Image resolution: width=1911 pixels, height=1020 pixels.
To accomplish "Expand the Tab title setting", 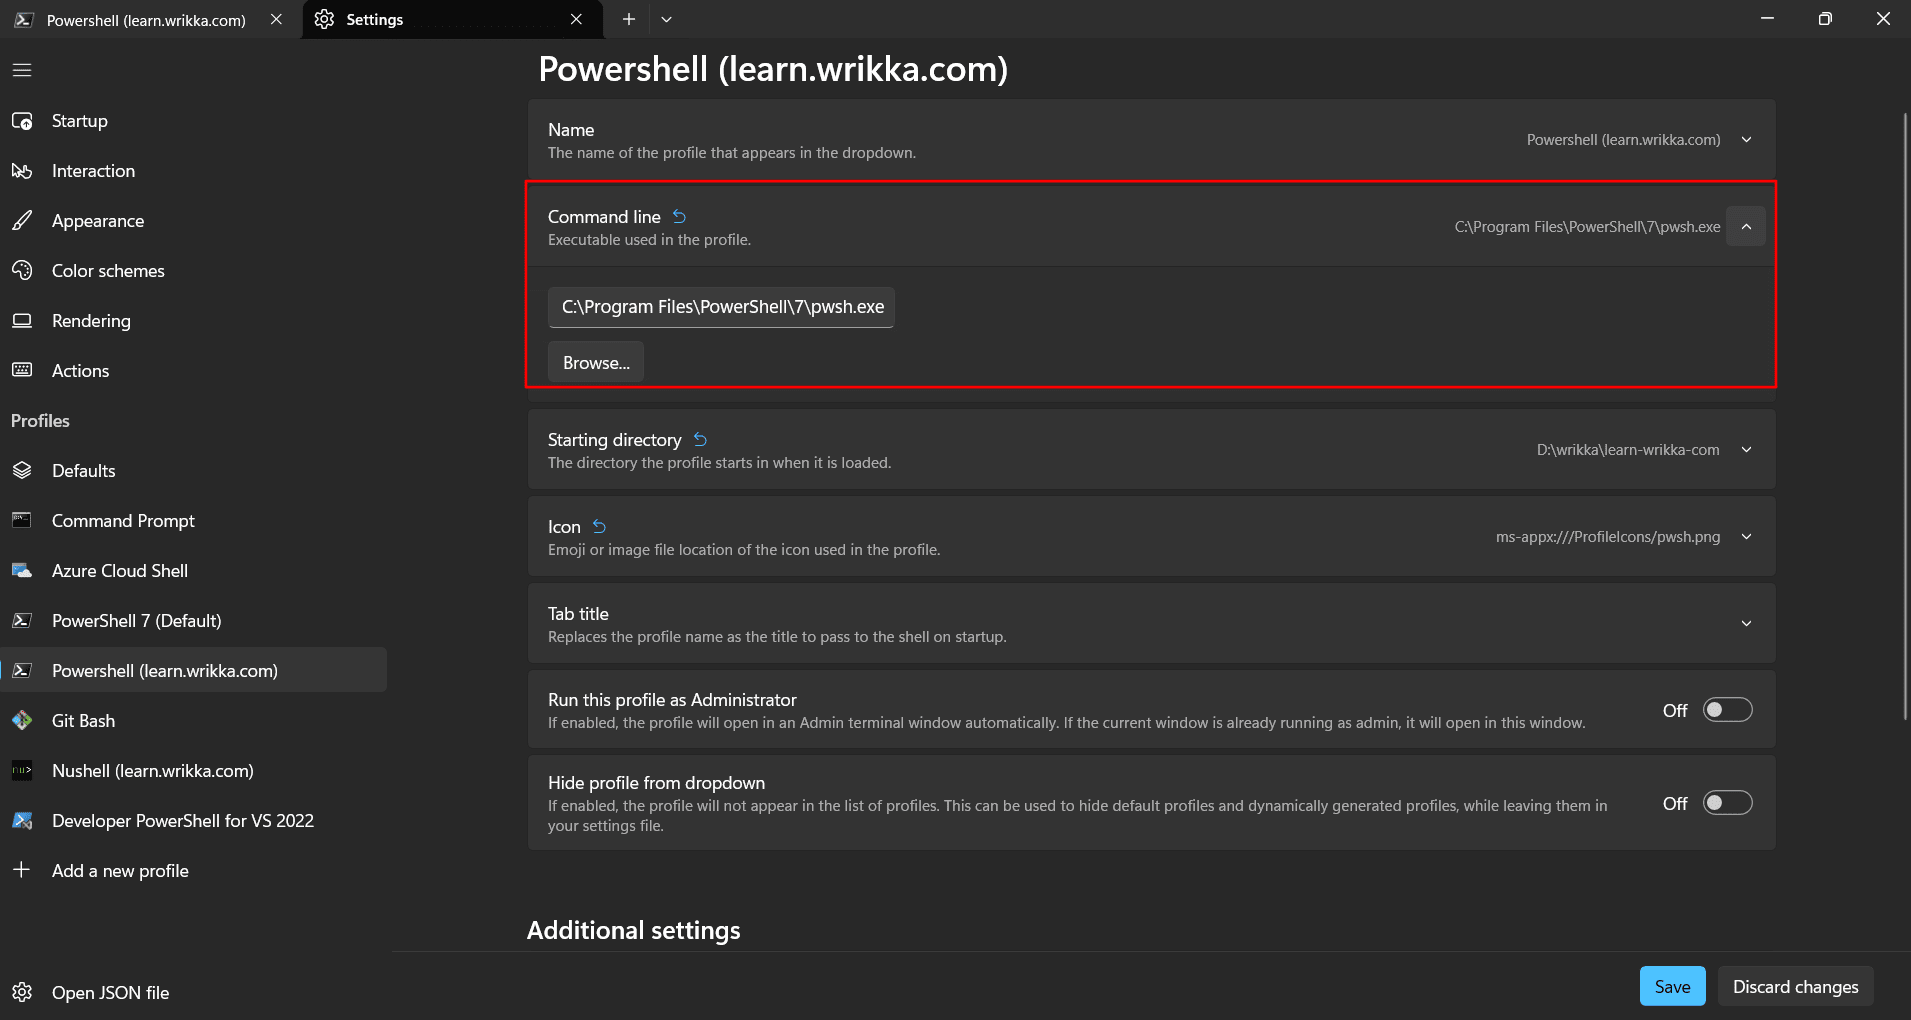I will [1746, 624].
